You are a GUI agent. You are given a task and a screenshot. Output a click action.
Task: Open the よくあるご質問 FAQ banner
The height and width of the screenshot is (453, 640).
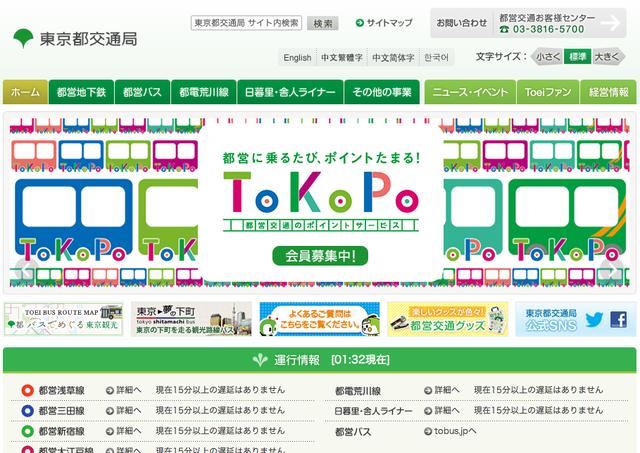[320, 320]
